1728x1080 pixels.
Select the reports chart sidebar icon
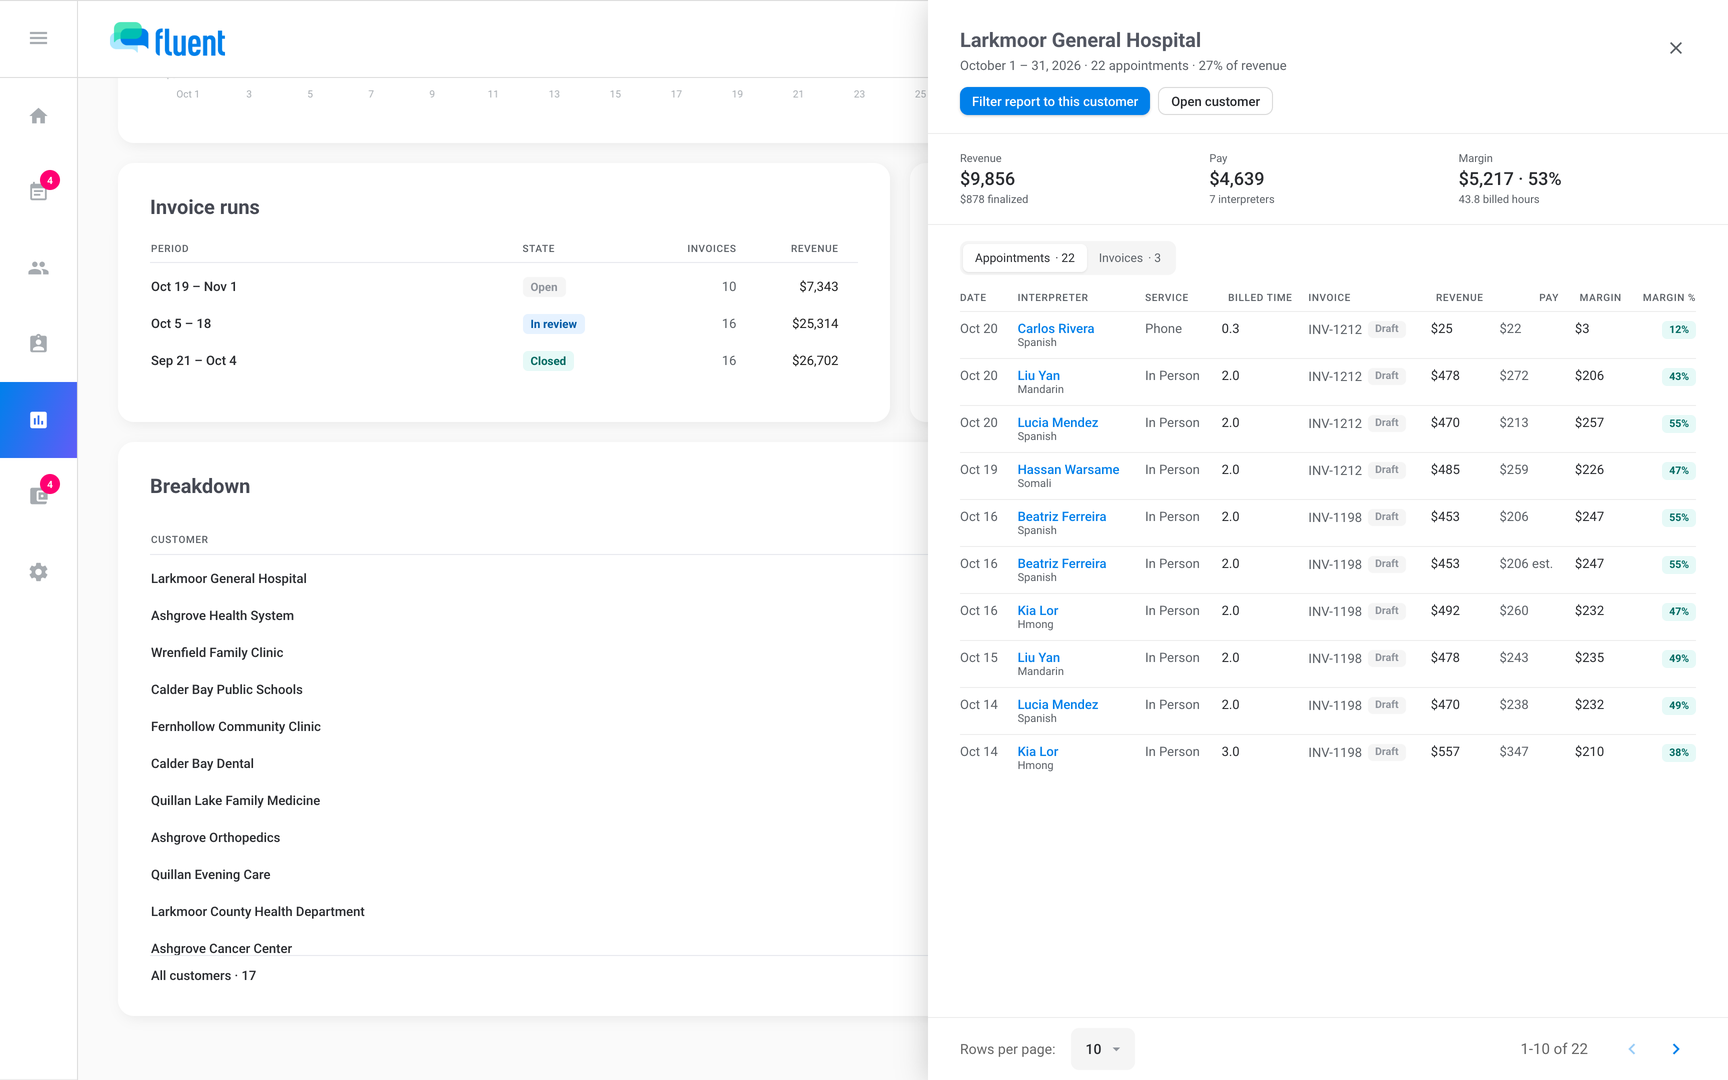point(38,420)
